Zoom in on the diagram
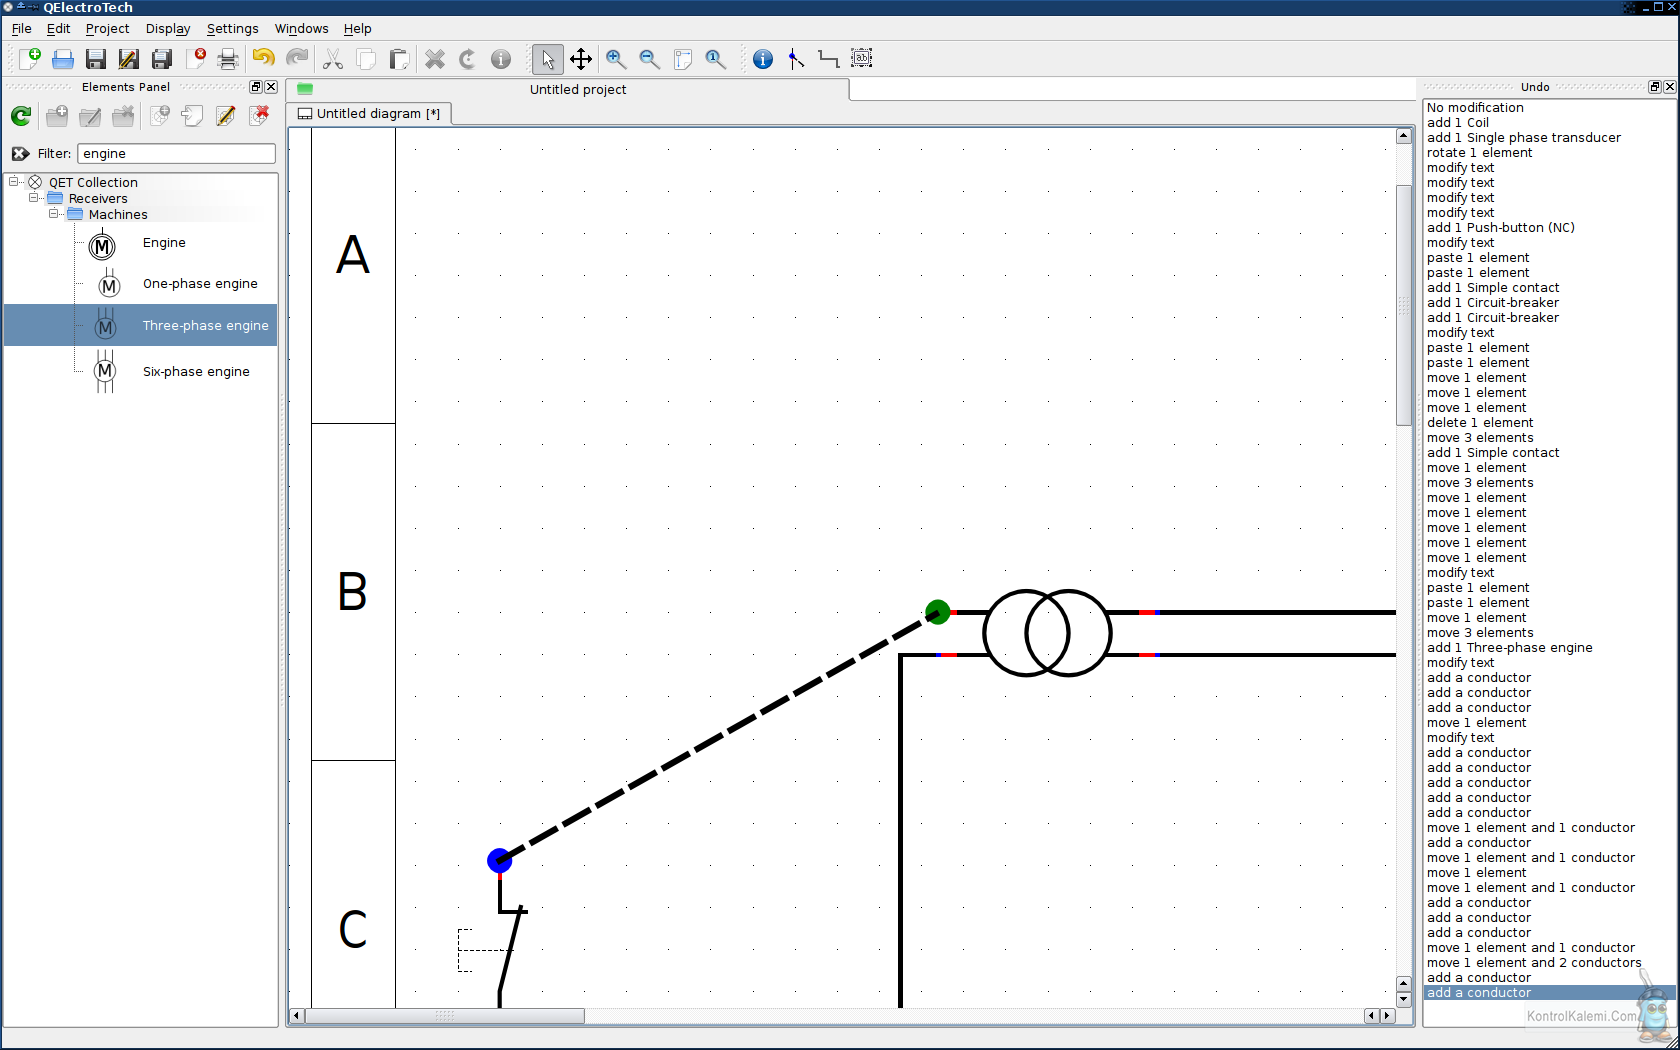The image size is (1680, 1050). click(616, 59)
